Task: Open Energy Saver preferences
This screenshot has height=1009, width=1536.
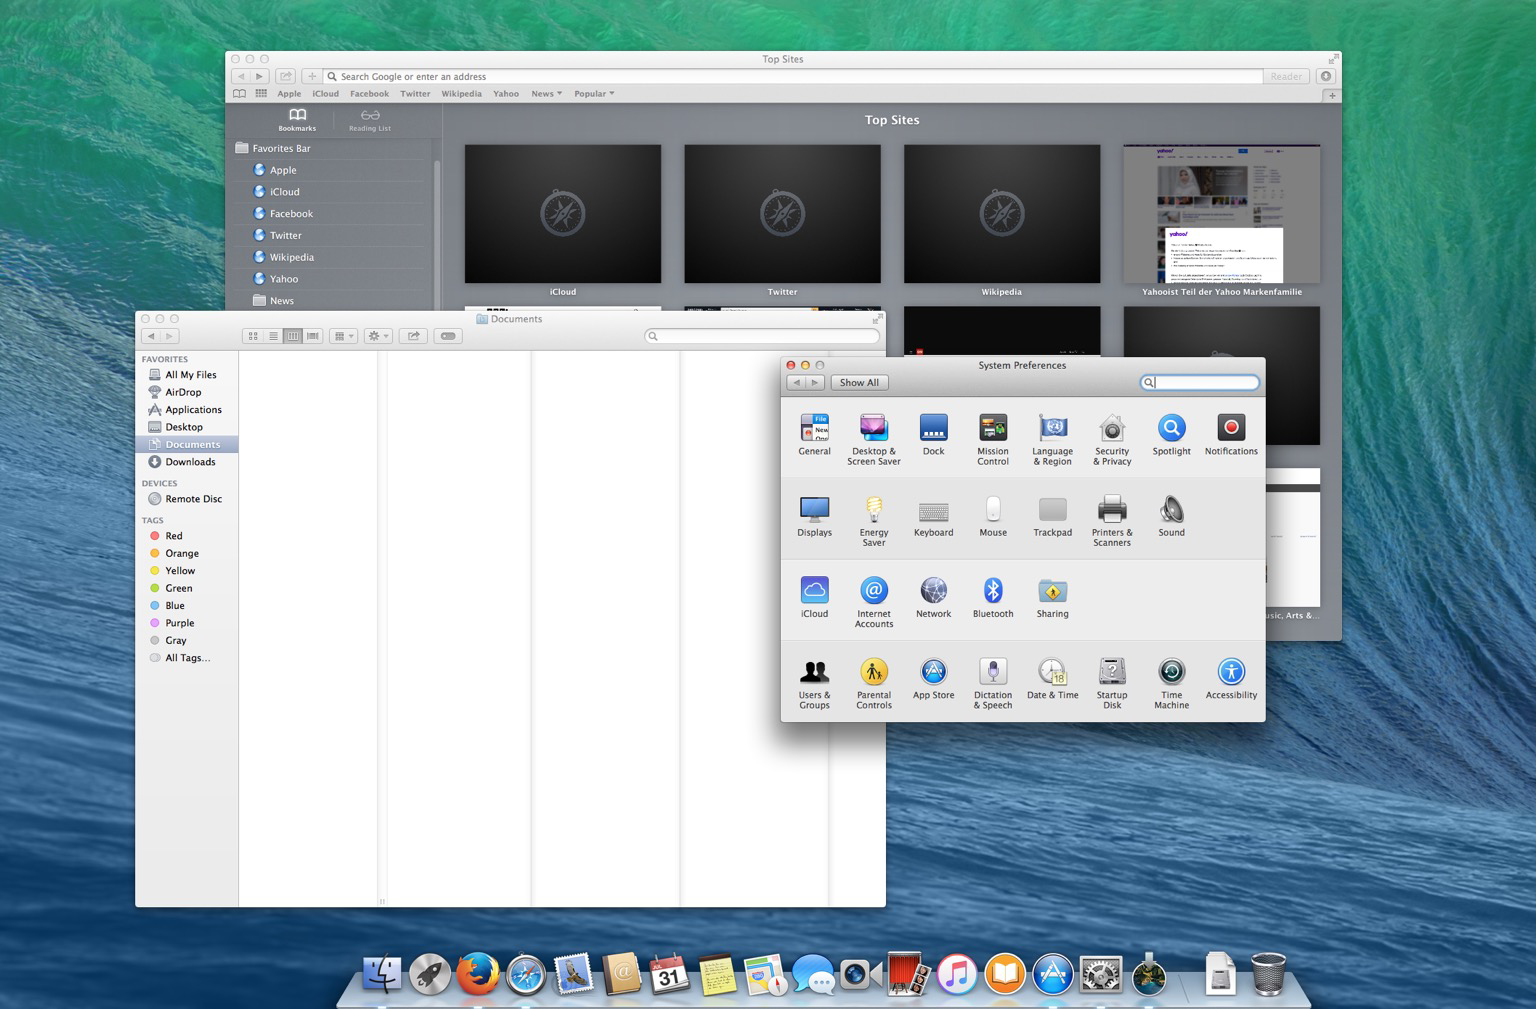Action: coord(873,521)
